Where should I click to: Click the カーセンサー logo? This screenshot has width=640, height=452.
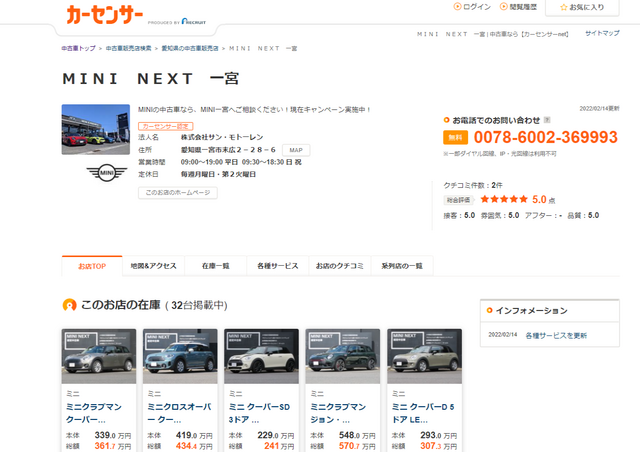pos(104,15)
